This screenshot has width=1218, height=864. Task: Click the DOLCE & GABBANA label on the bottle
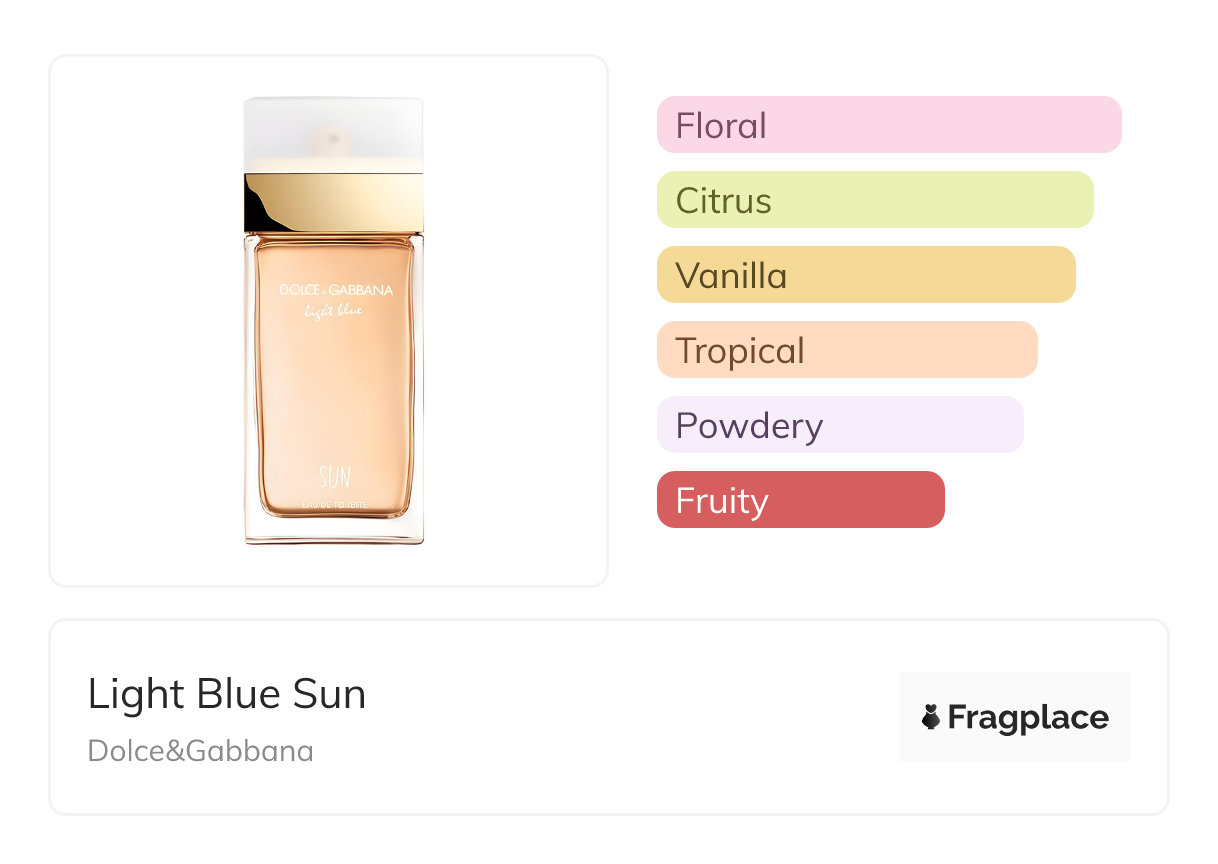point(336,290)
